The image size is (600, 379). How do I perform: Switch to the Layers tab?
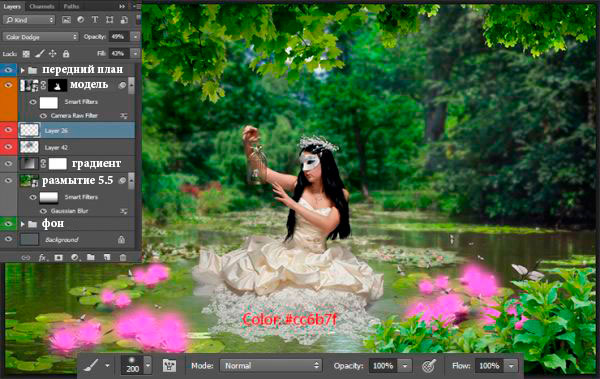pos(12,7)
